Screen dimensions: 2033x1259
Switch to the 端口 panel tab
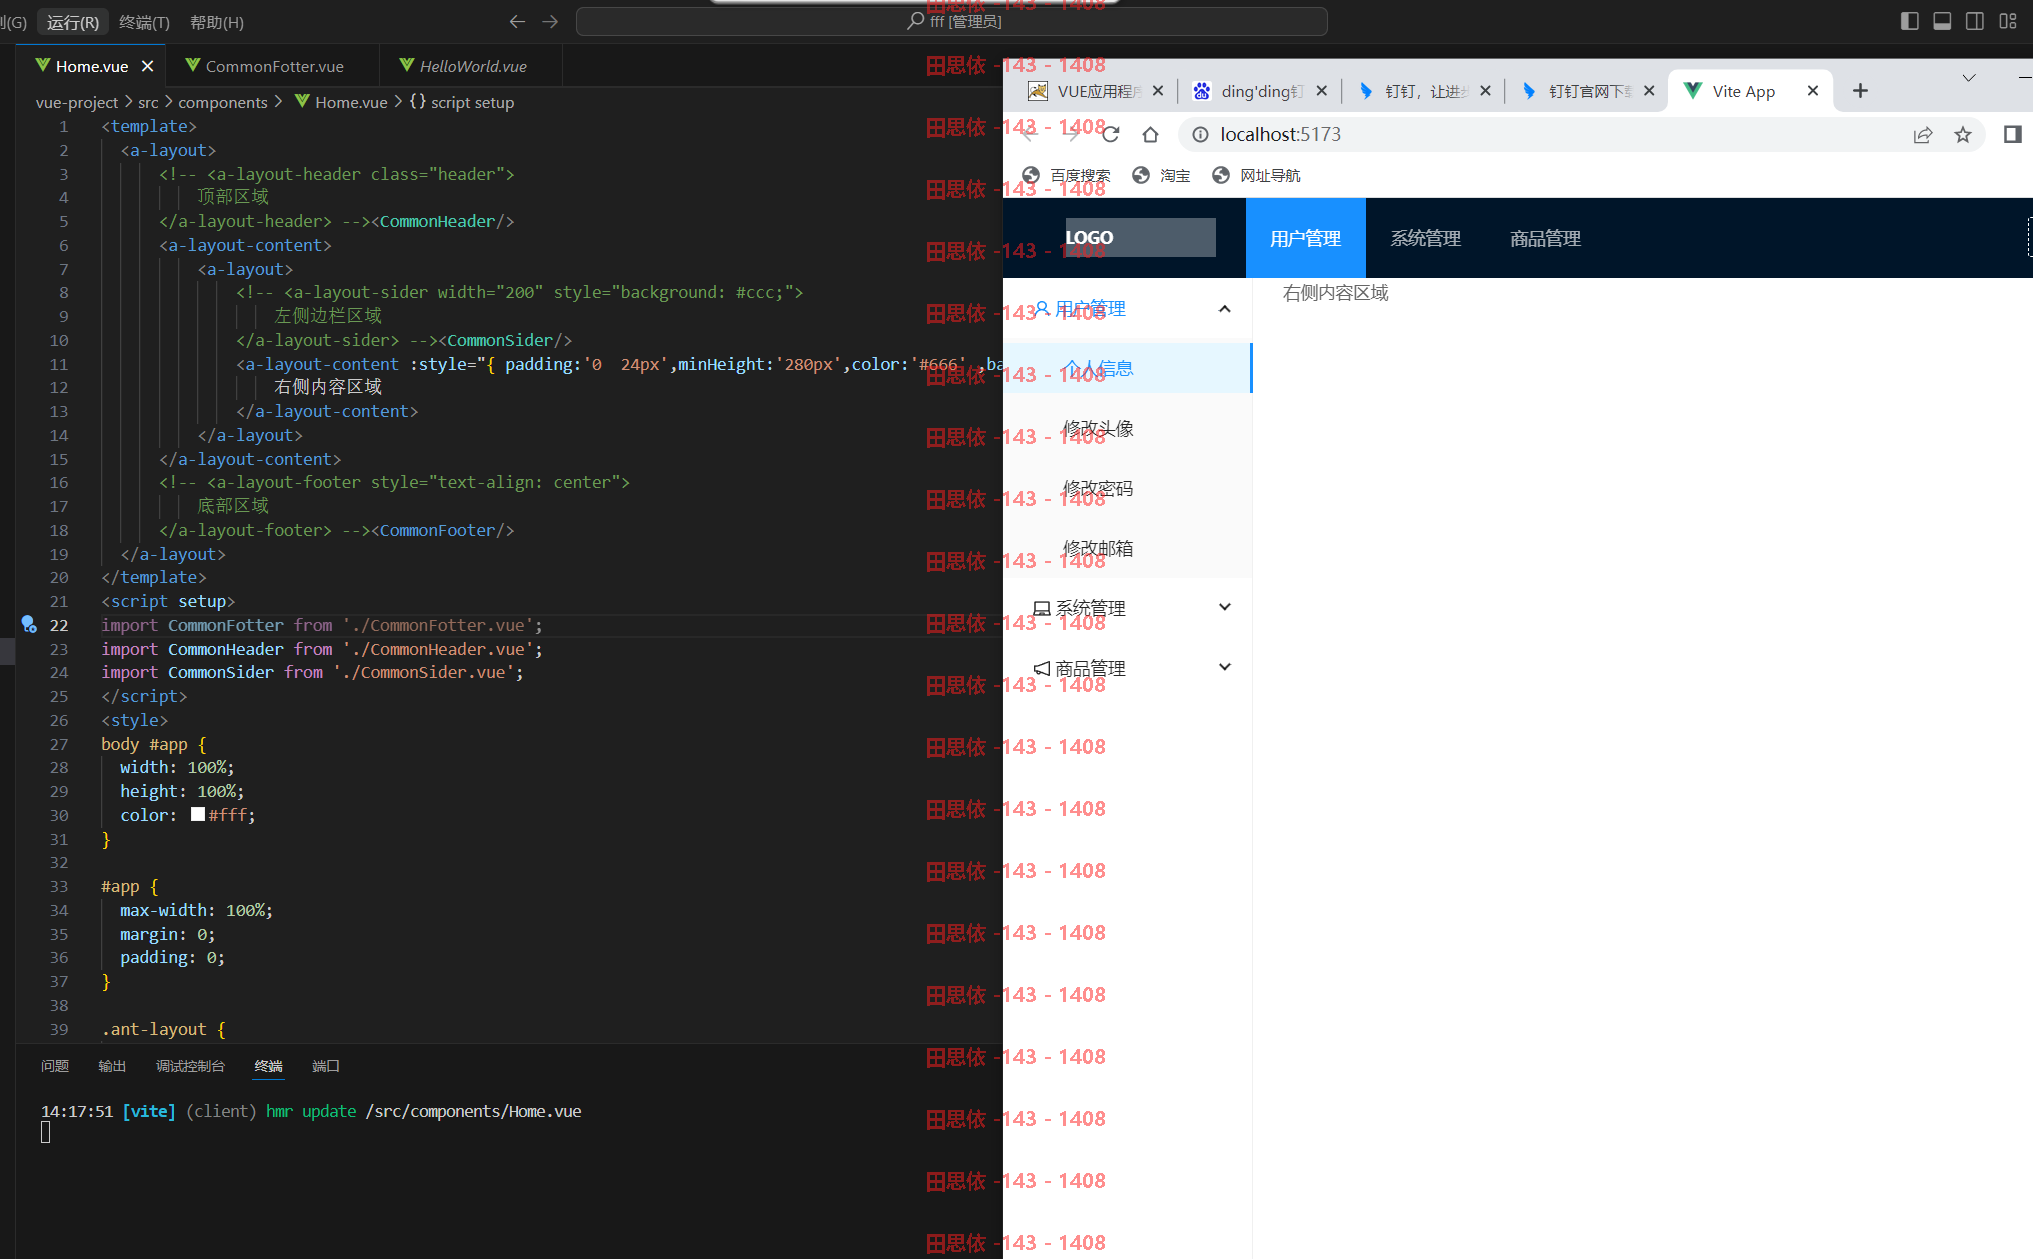[326, 1066]
